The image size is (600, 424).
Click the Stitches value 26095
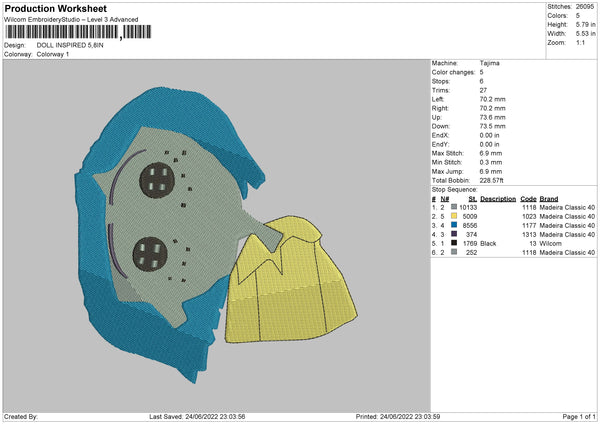pyautogui.click(x=585, y=7)
